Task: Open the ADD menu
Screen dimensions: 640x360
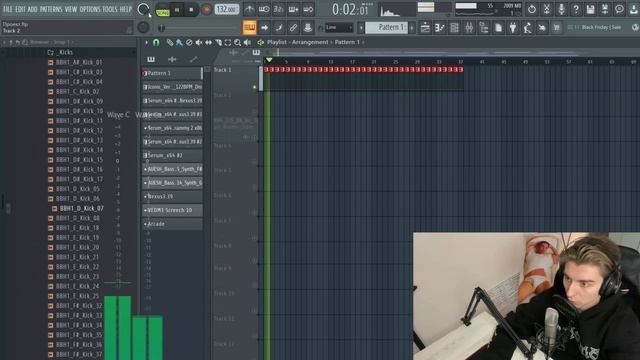Action: [32, 9]
